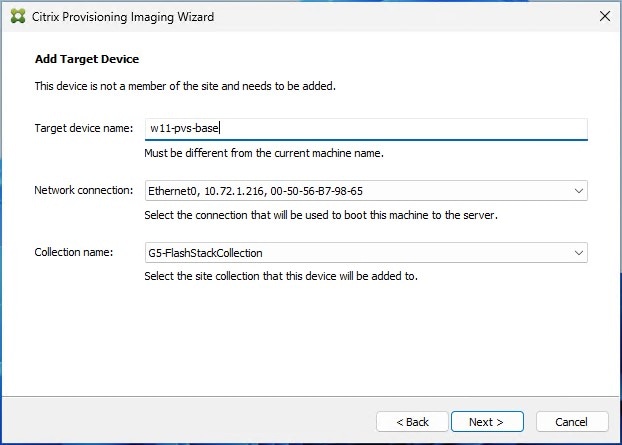Proceed with the Next button
Image resolution: width=622 pixels, height=445 pixels.
pos(487,422)
